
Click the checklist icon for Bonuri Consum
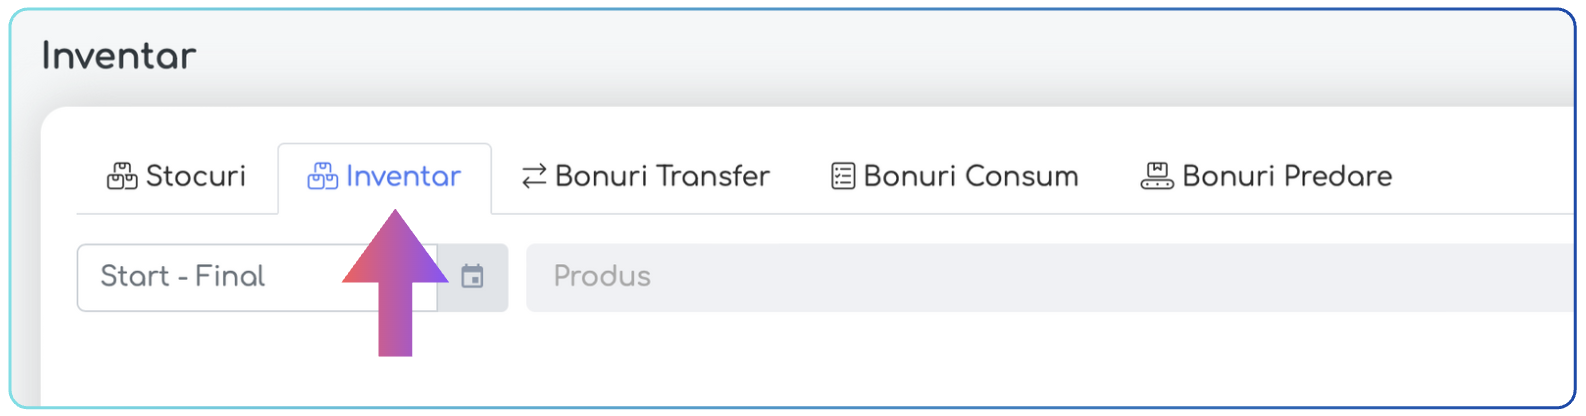(843, 176)
